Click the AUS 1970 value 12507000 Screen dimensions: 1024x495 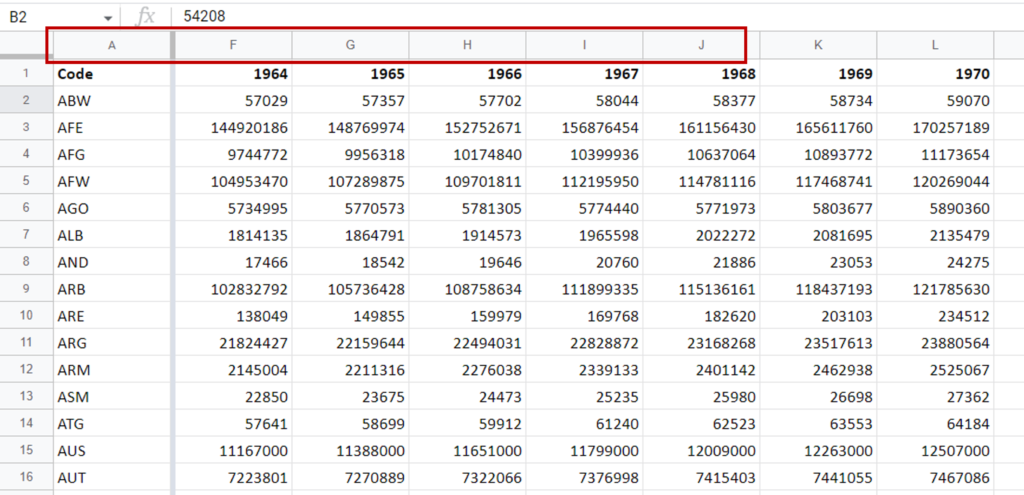point(935,451)
